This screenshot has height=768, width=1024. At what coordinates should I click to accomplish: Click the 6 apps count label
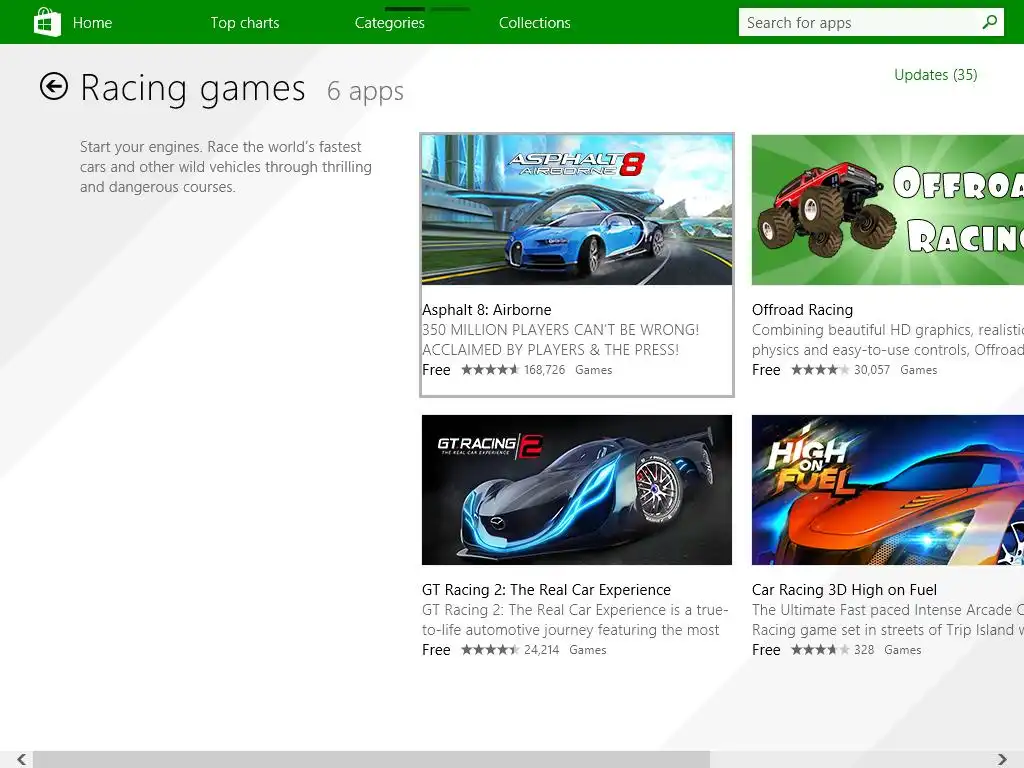pyautogui.click(x=365, y=91)
